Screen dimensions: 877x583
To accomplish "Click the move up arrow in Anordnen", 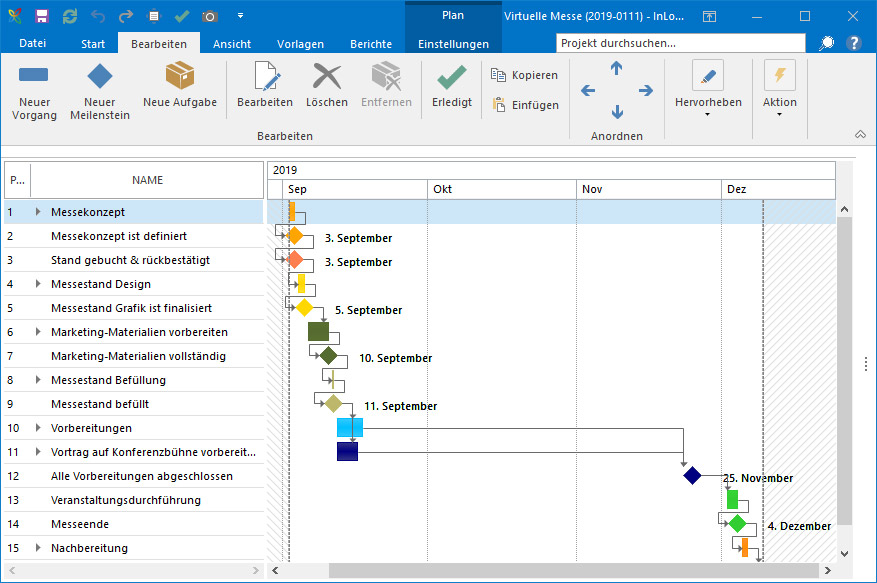I will click(x=616, y=68).
